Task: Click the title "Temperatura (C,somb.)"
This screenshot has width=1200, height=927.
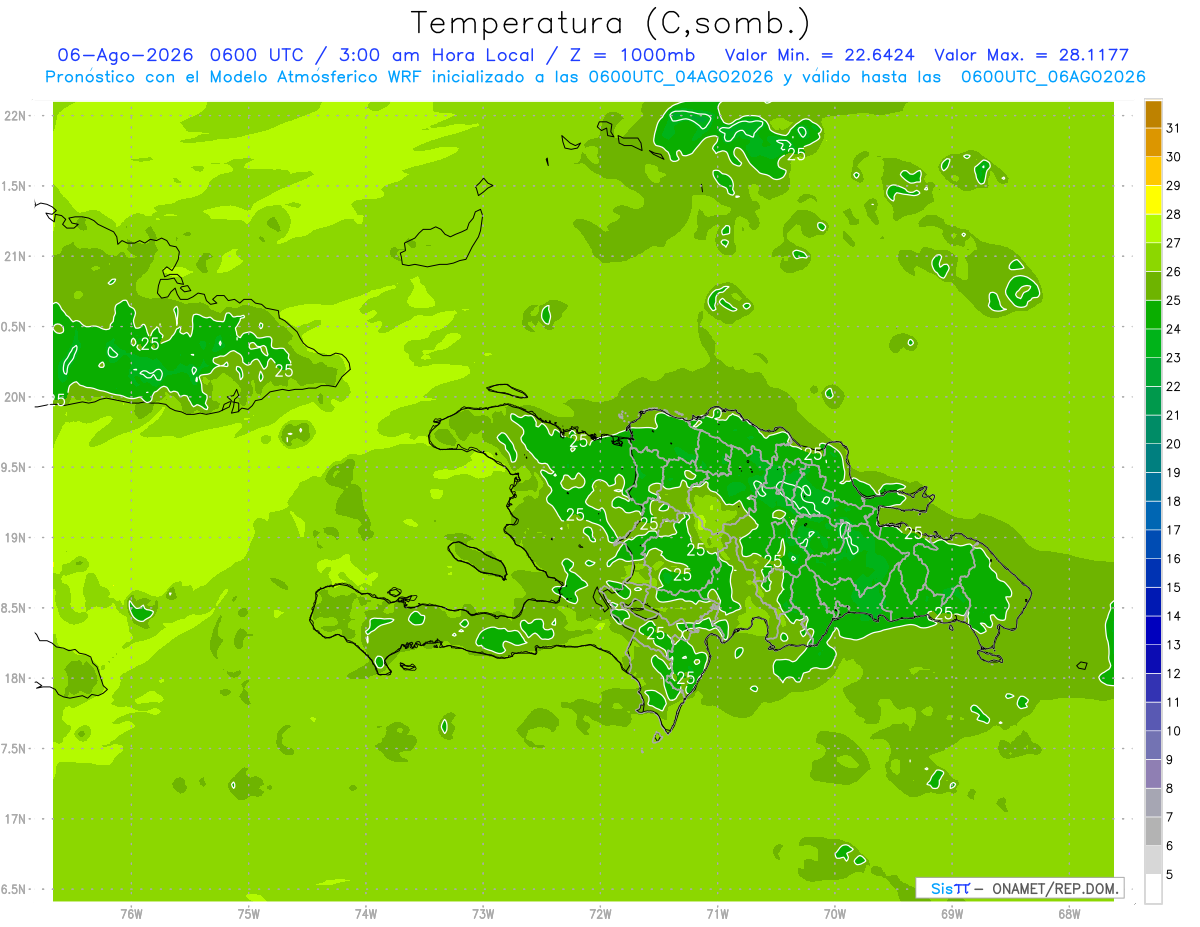Action: point(610,23)
